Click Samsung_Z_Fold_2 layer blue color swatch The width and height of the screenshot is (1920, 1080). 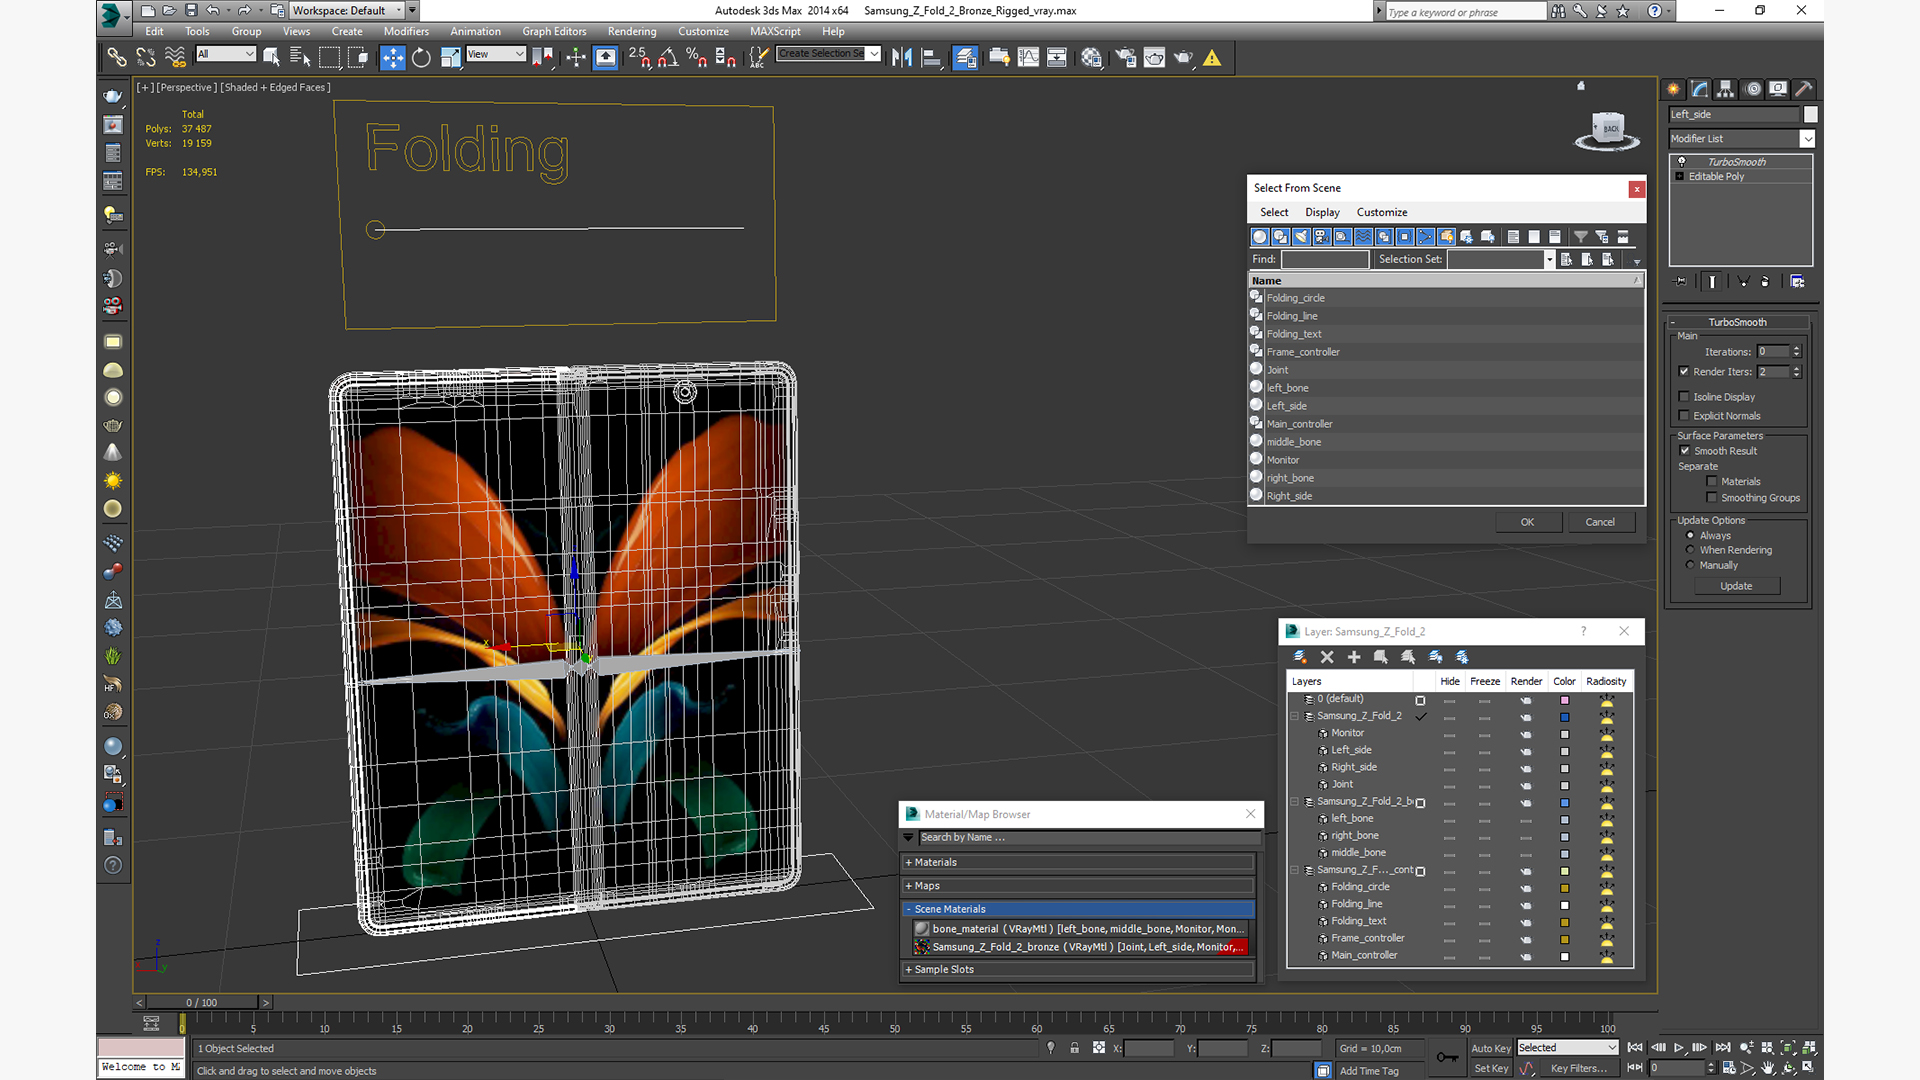click(1565, 717)
